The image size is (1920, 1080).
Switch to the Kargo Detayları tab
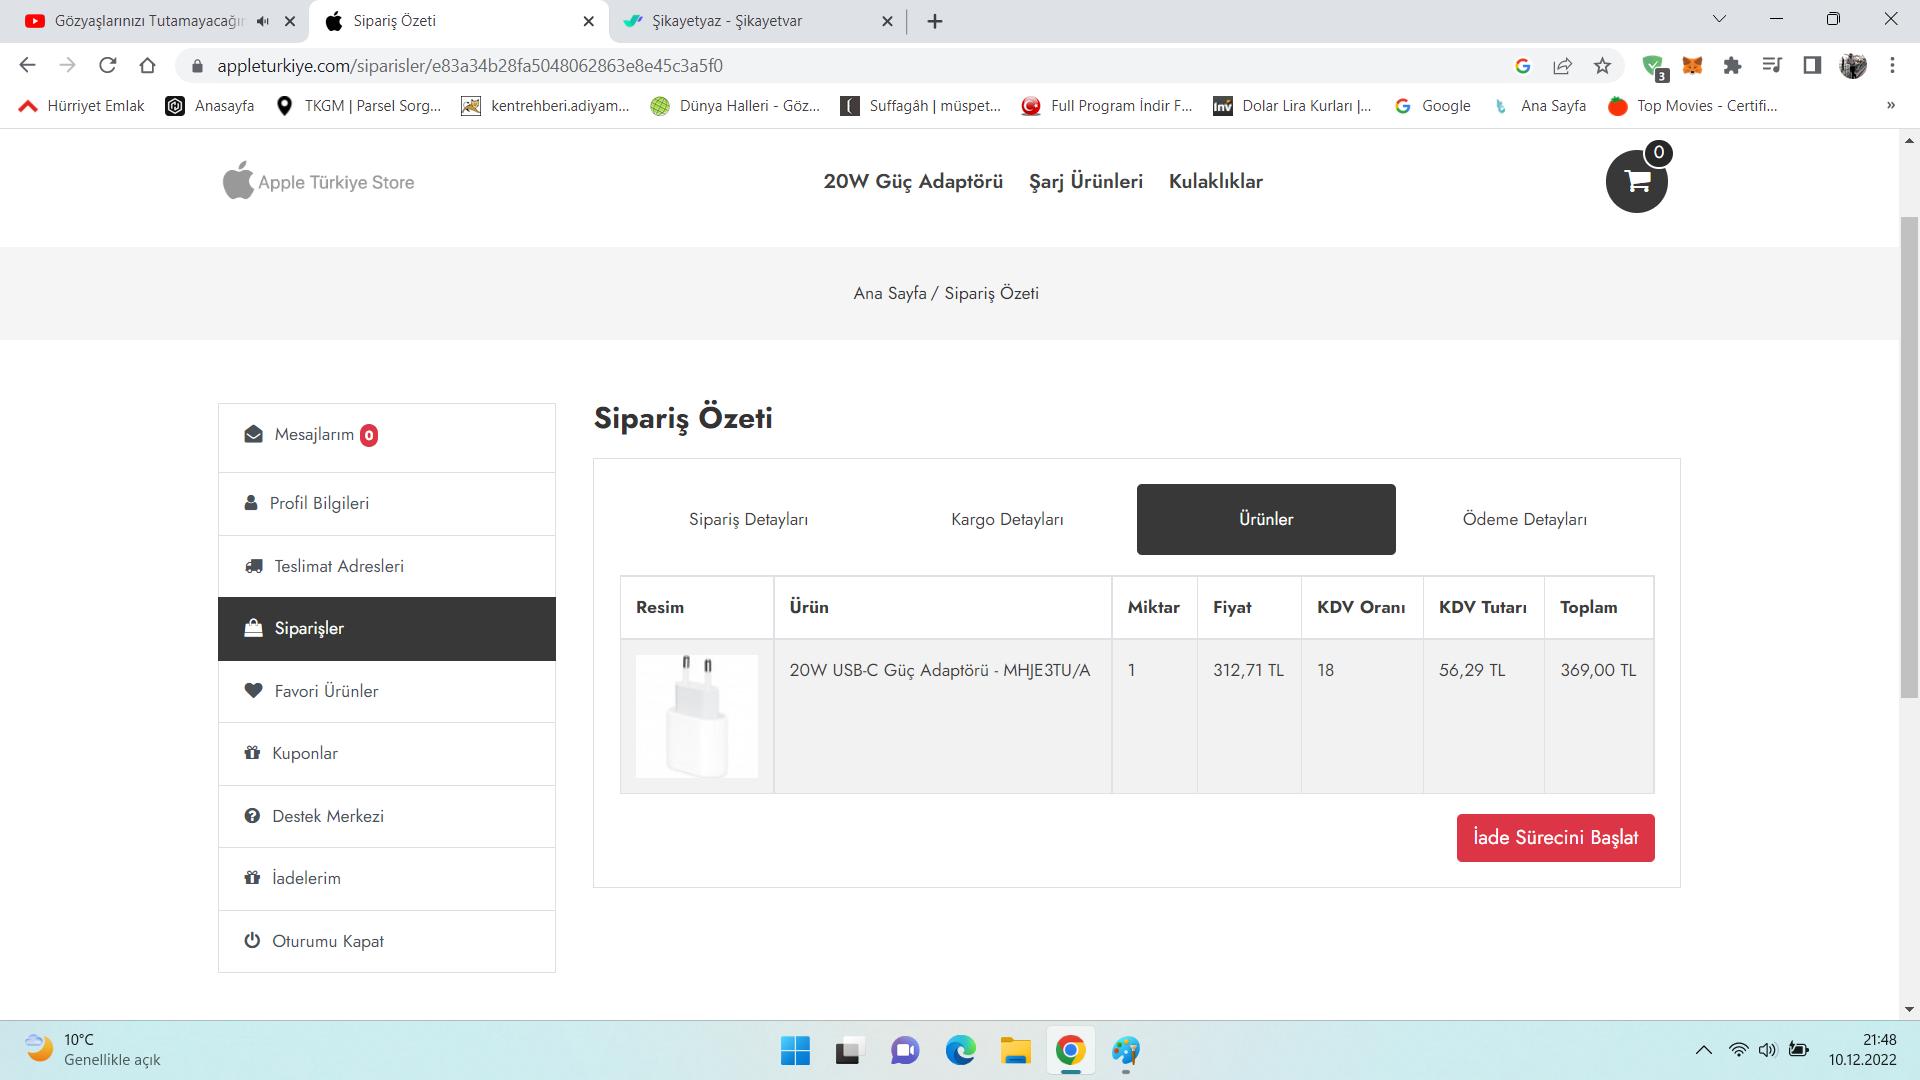point(1007,519)
